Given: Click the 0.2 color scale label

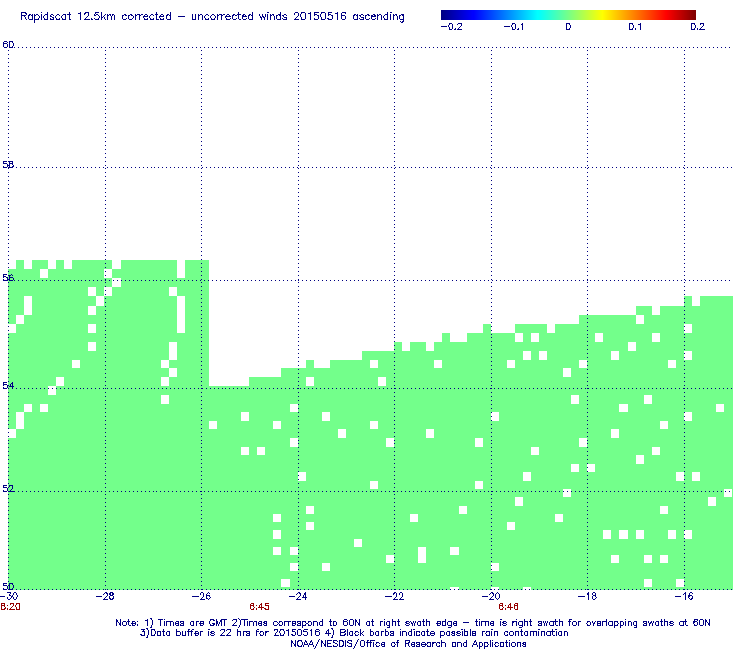Looking at the screenshot, I should tap(698, 27).
